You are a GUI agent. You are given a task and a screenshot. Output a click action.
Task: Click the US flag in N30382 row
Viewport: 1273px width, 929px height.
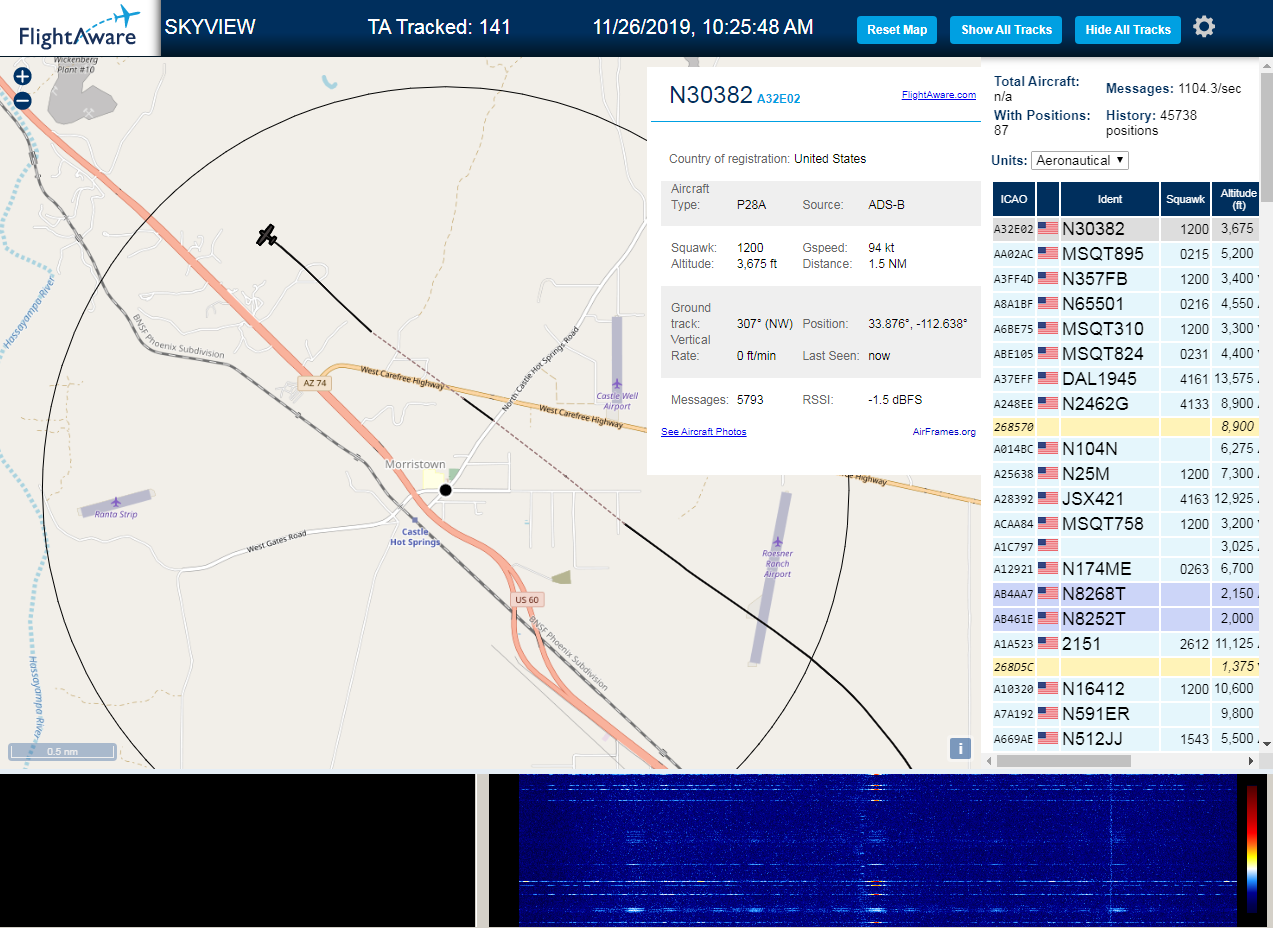tap(1048, 229)
